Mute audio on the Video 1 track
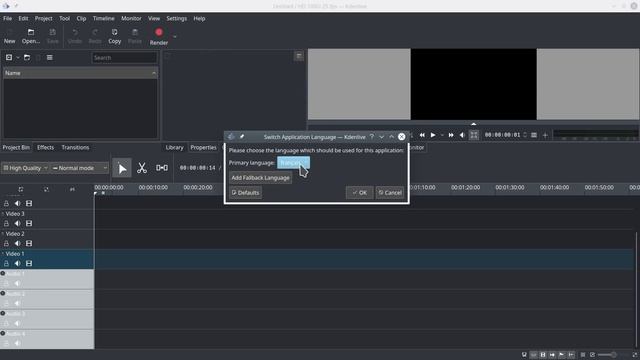640x360 pixels. (x=17, y=264)
